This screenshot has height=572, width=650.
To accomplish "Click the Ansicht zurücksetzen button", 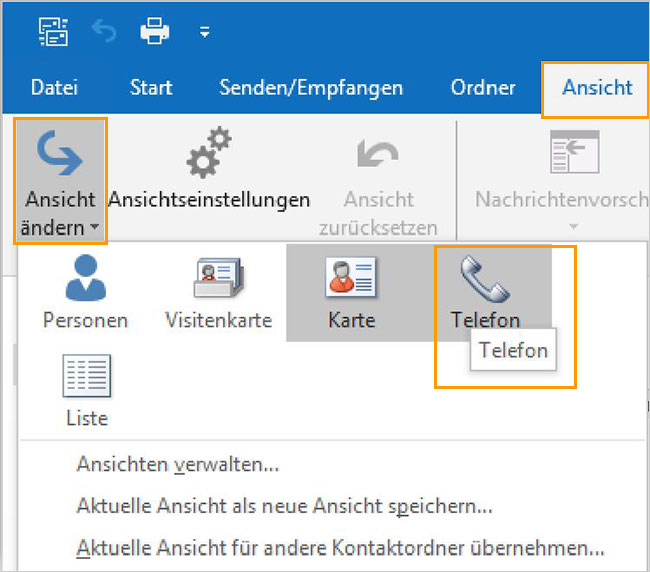I will pyautogui.click(x=378, y=187).
